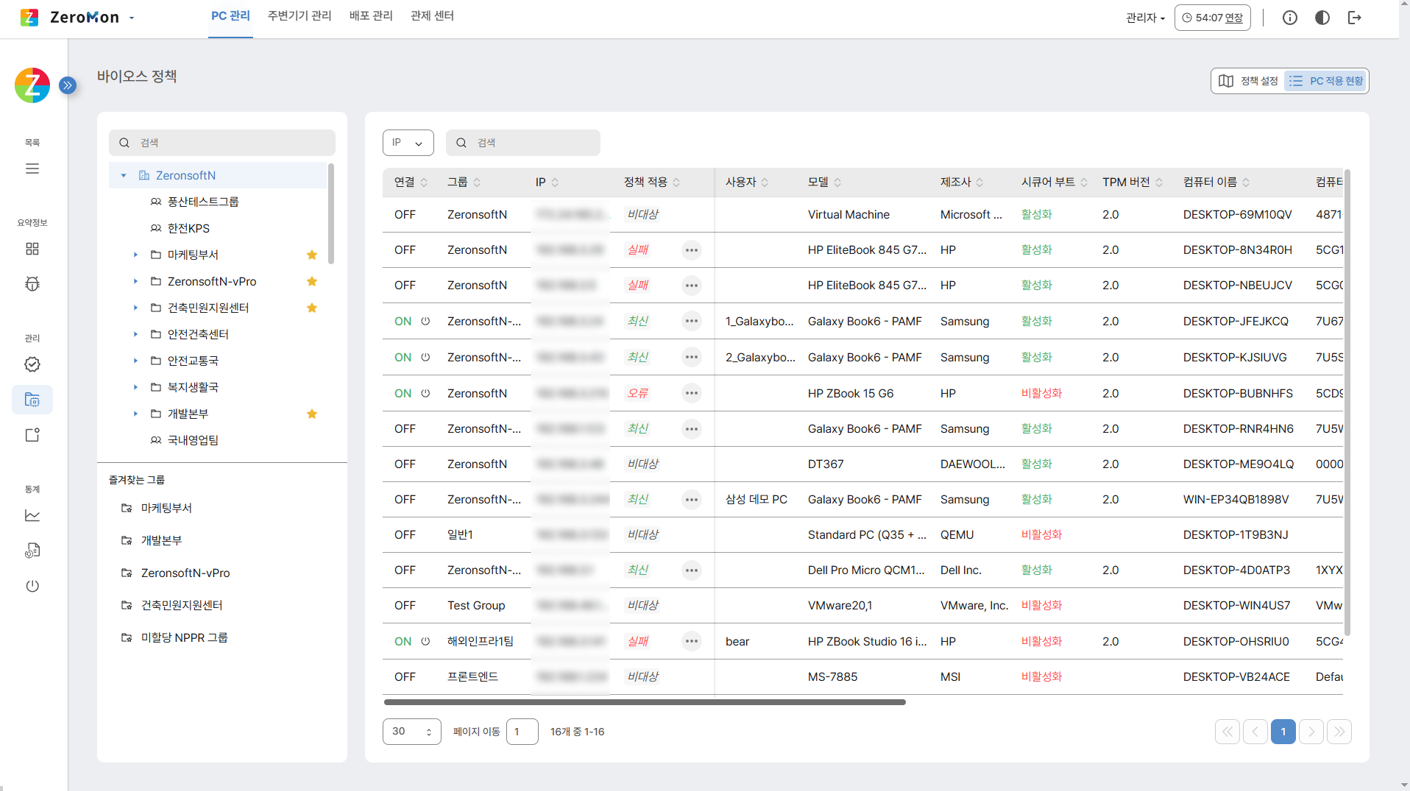This screenshot has width=1410, height=791.
Task: Click the 페이지 이동 page number input
Action: 522,732
